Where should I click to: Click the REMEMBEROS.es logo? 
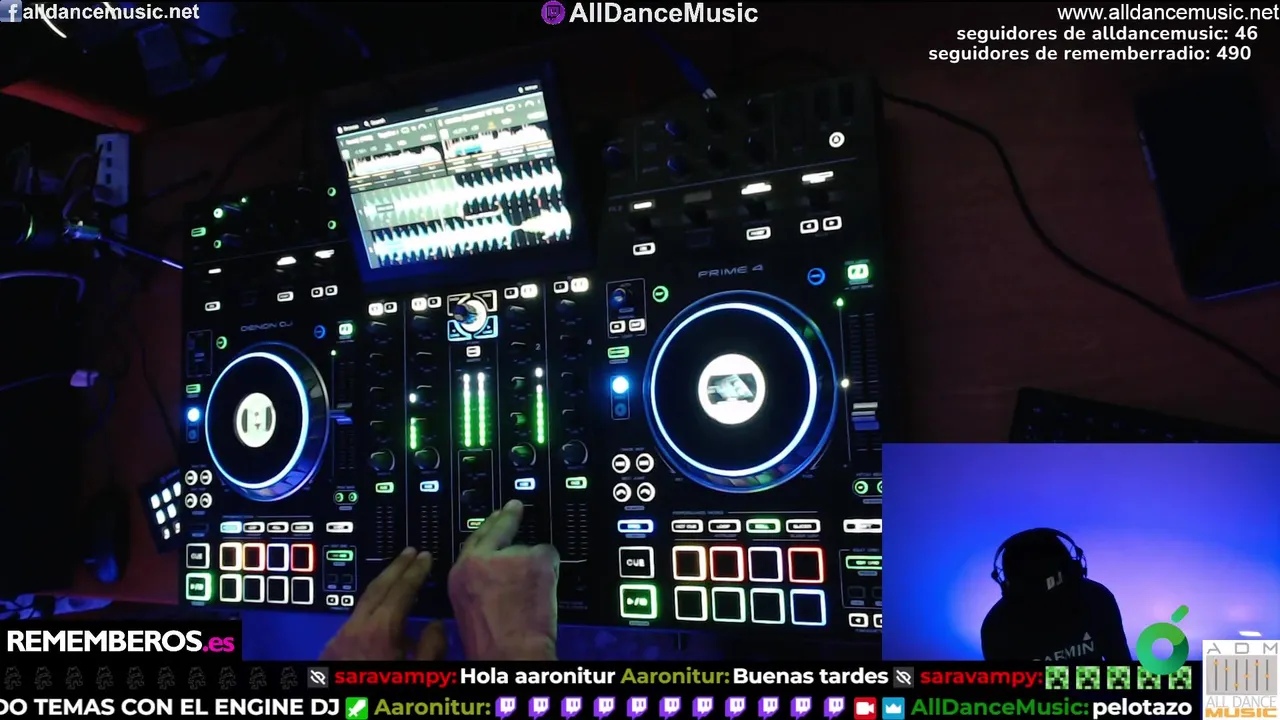pos(121,641)
